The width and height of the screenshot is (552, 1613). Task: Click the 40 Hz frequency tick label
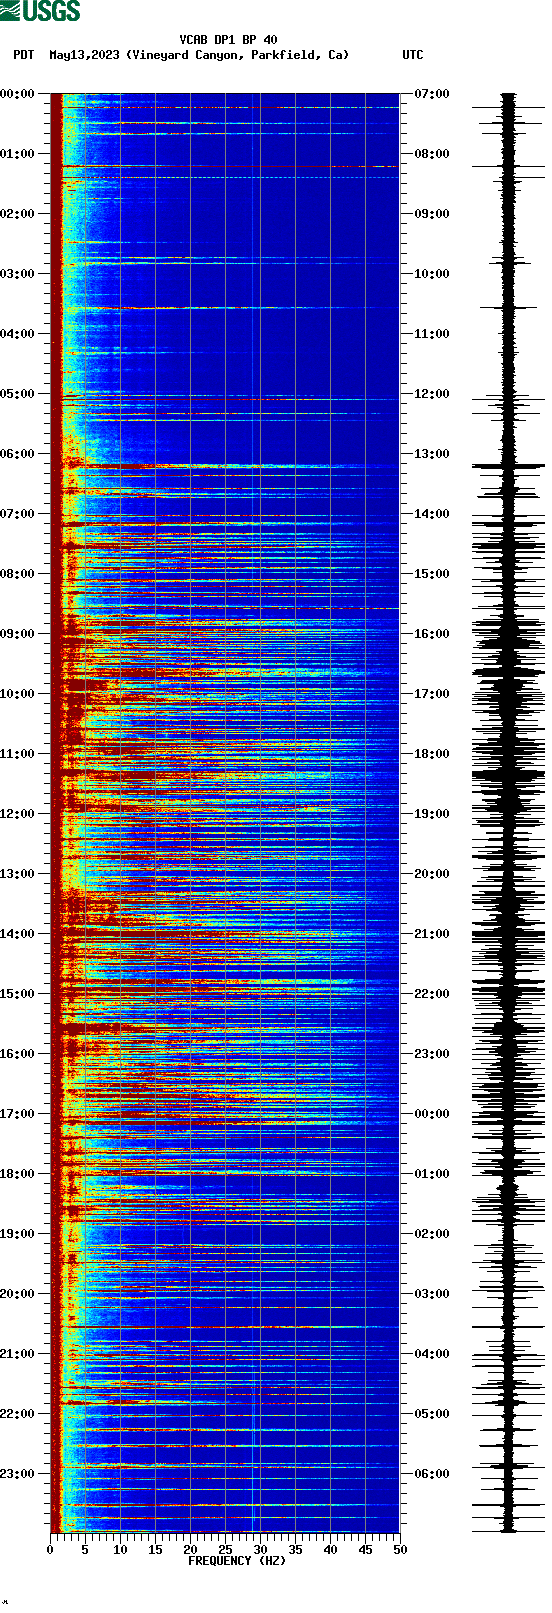tap(330, 1550)
